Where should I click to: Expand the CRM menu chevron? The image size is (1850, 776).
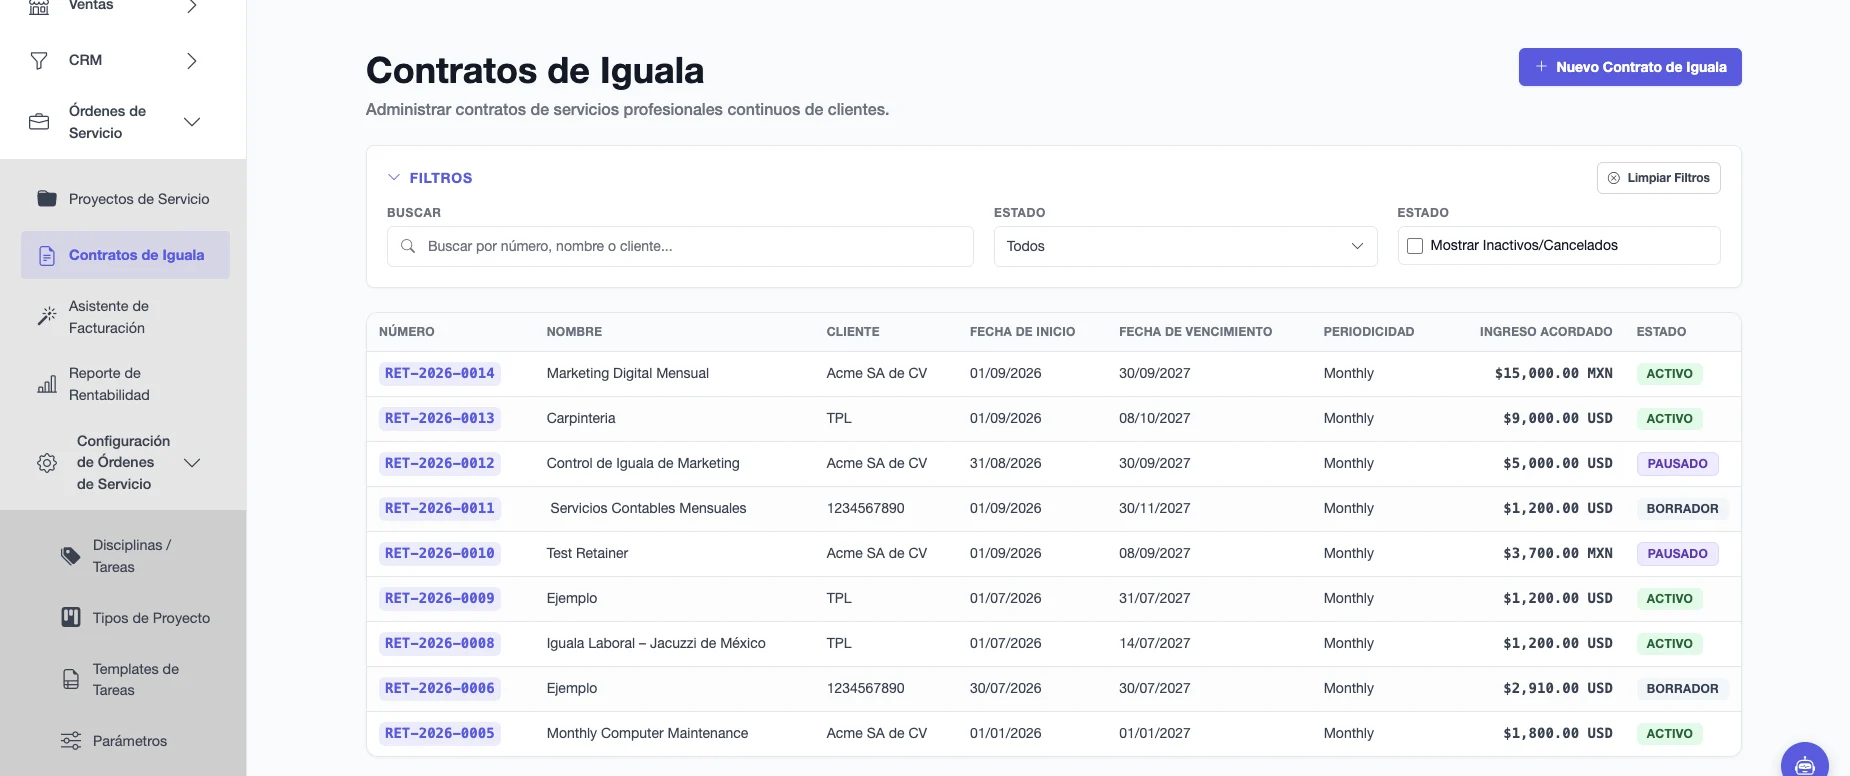click(192, 61)
